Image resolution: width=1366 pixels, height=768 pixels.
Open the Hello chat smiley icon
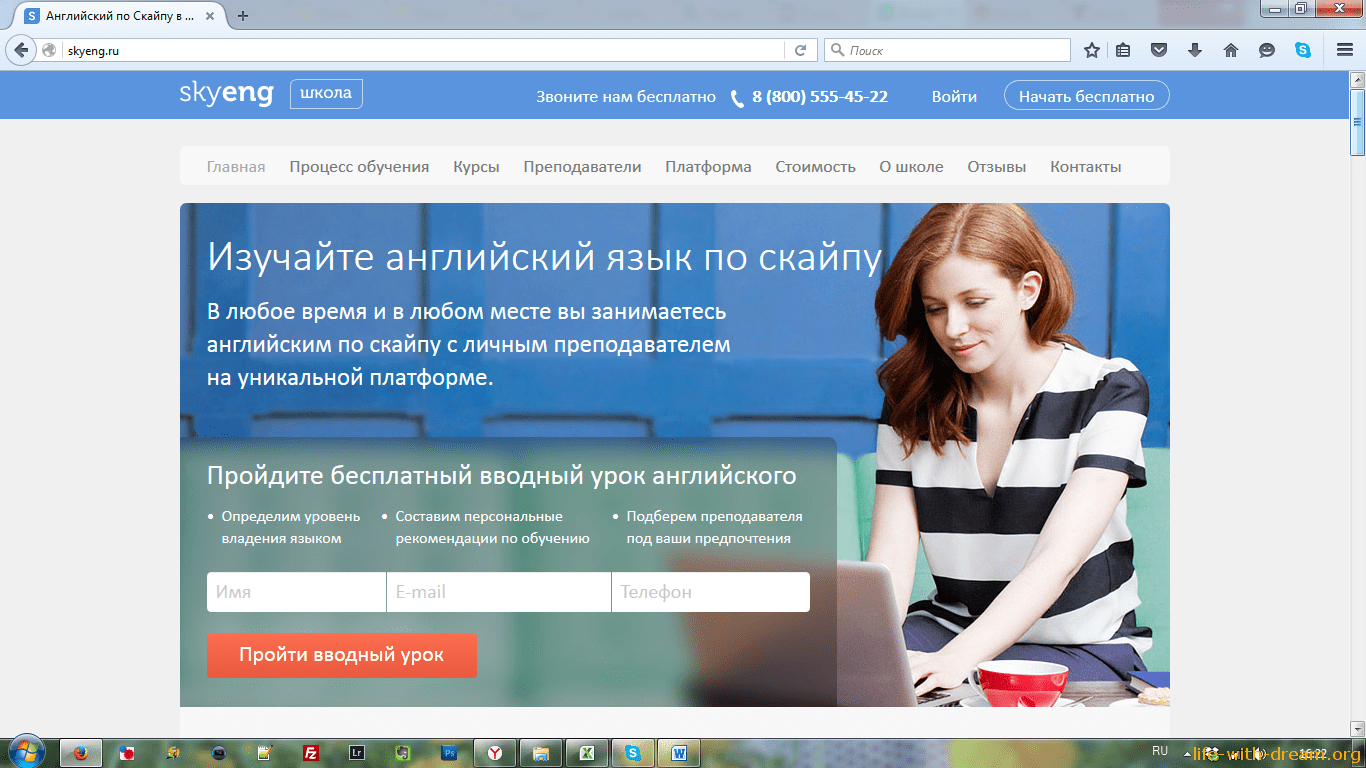pos(1267,50)
